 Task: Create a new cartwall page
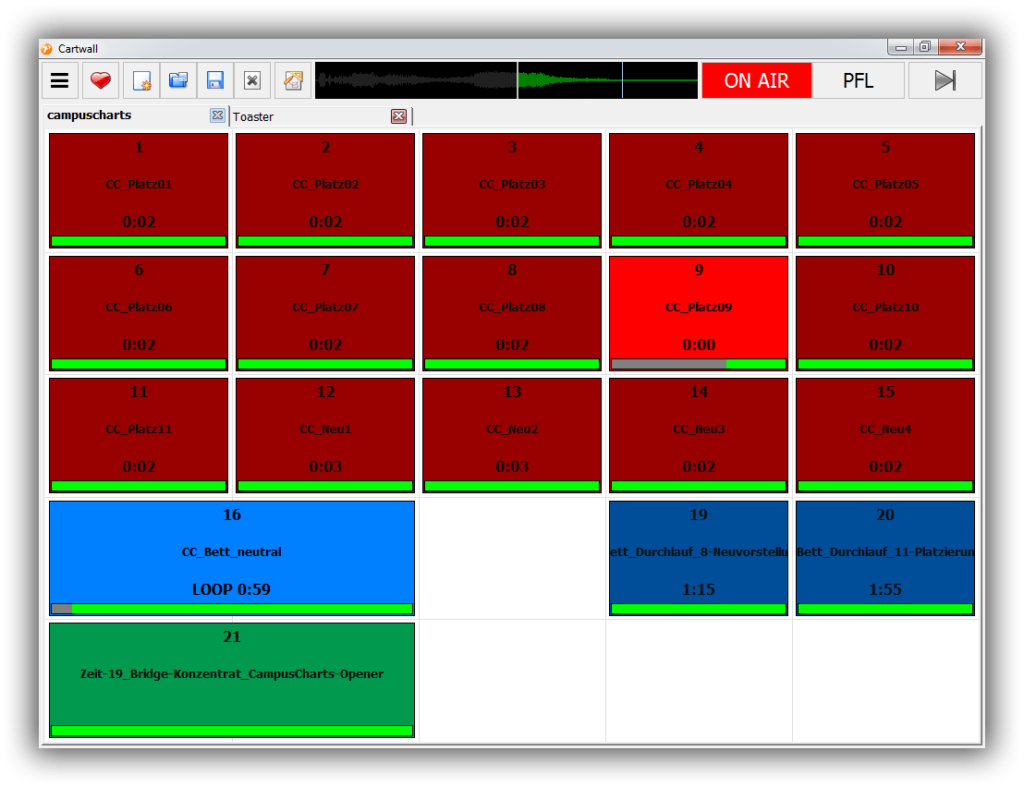(141, 80)
